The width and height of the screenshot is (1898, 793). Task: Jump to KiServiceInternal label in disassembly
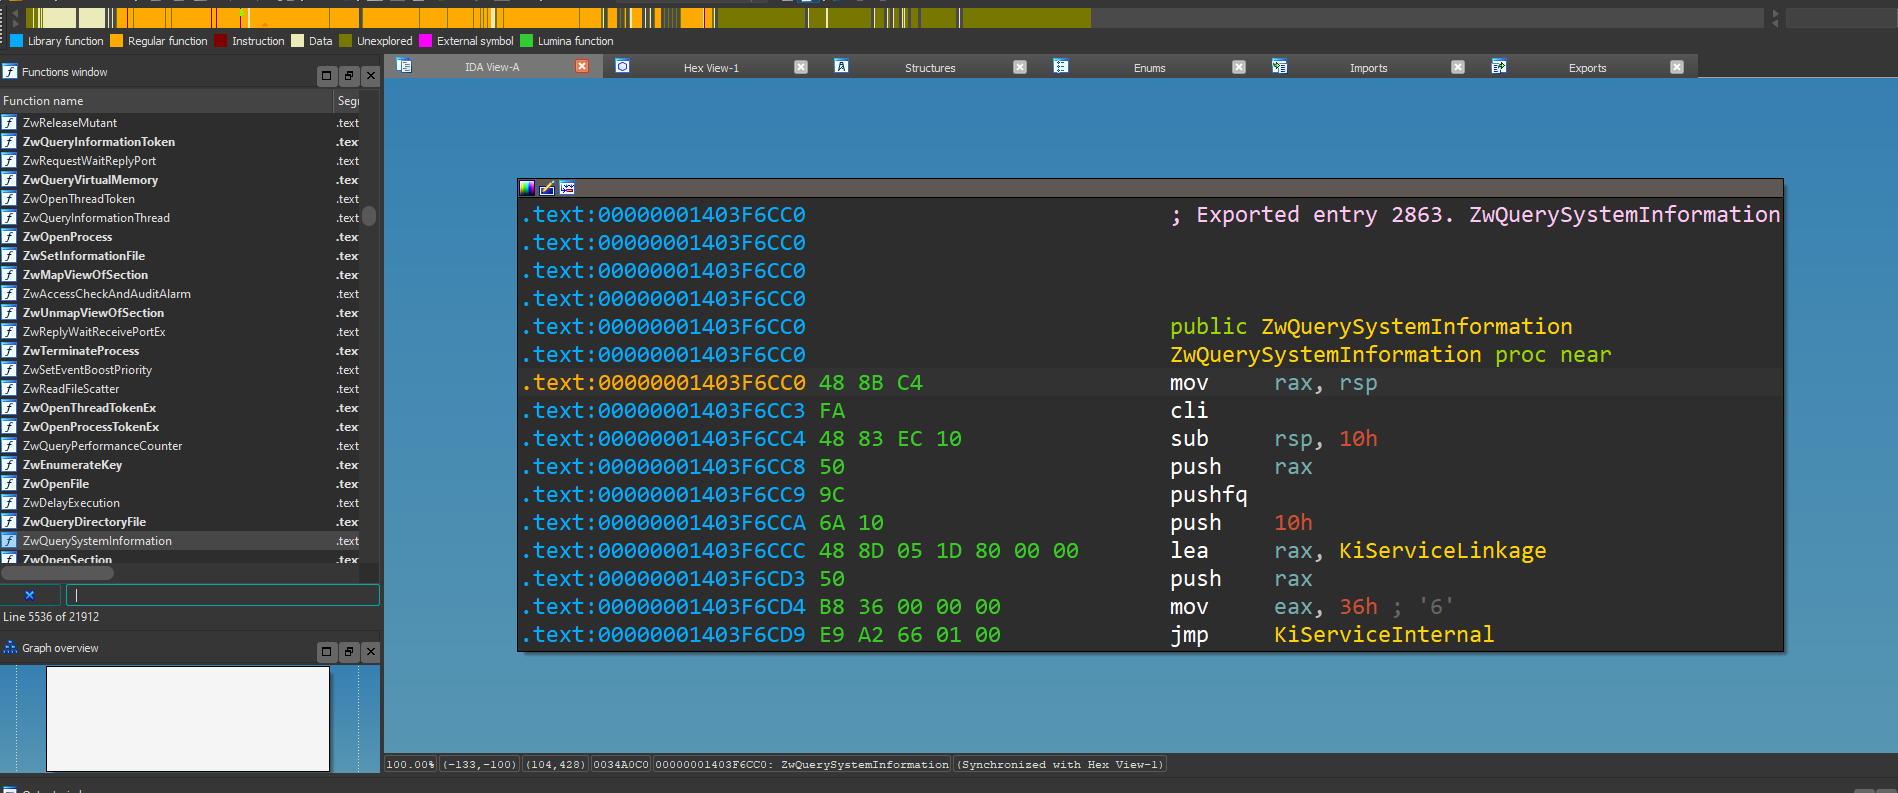(1383, 635)
